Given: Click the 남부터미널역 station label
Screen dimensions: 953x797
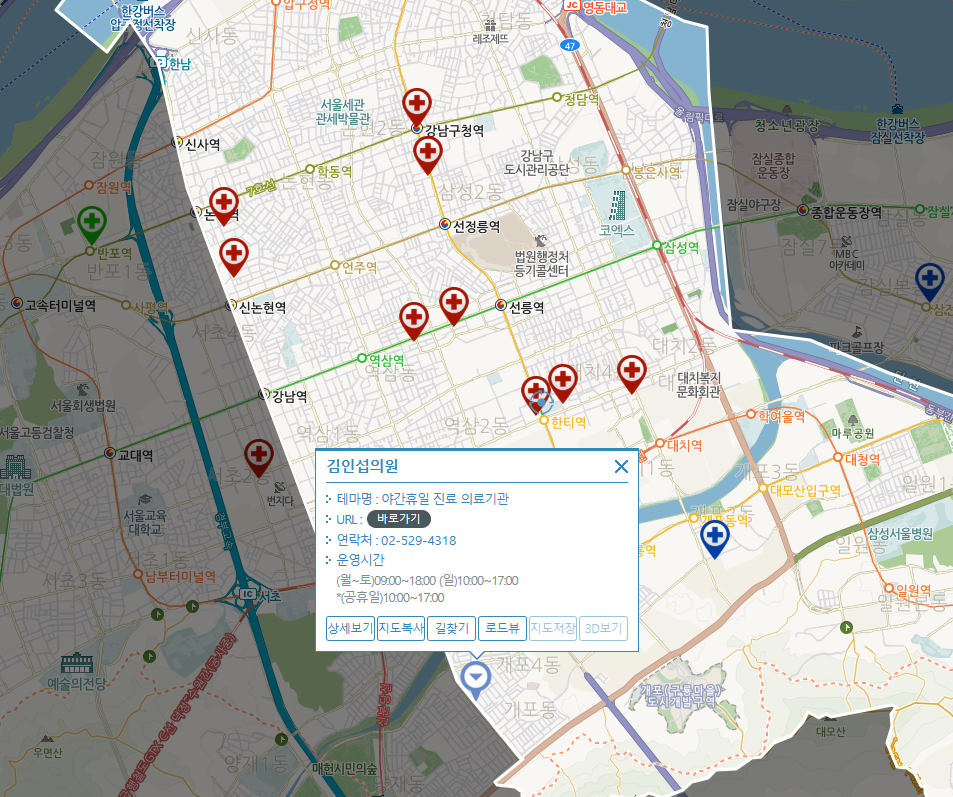Looking at the screenshot, I should 181,576.
